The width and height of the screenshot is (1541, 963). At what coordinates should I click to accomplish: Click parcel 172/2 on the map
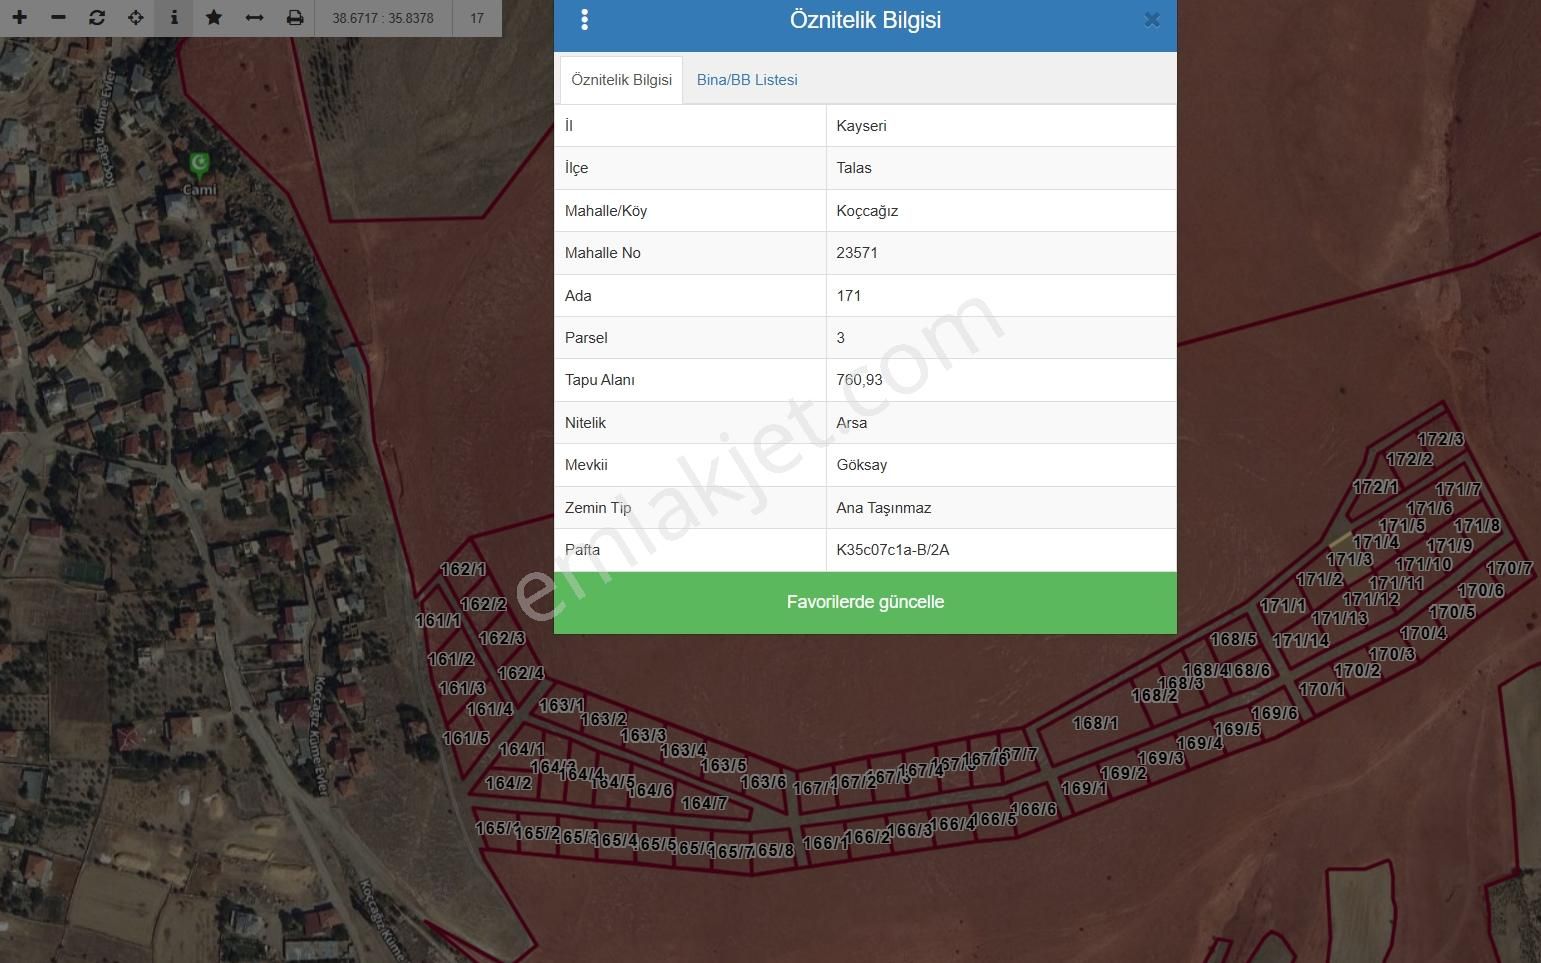[1409, 459]
